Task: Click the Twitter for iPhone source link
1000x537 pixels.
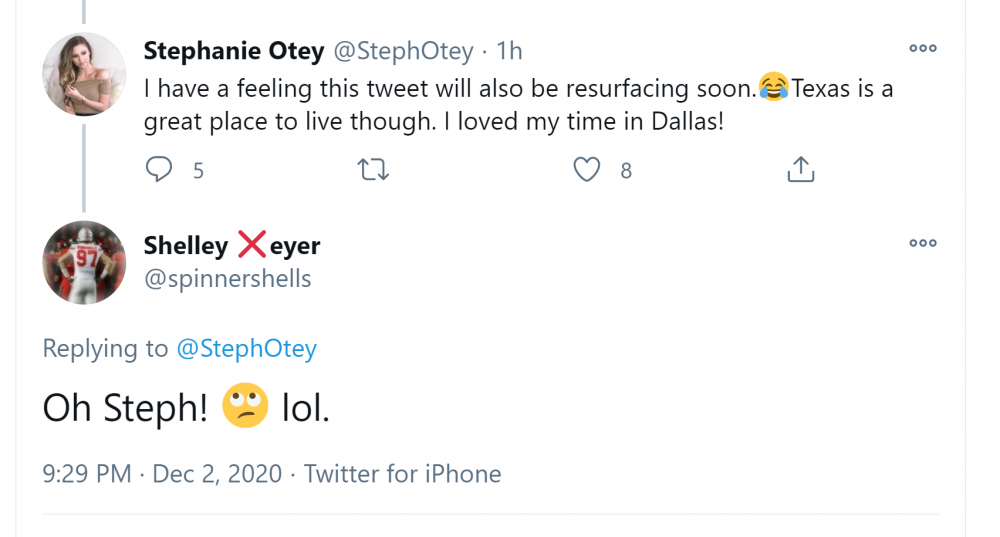Action: coord(402,473)
